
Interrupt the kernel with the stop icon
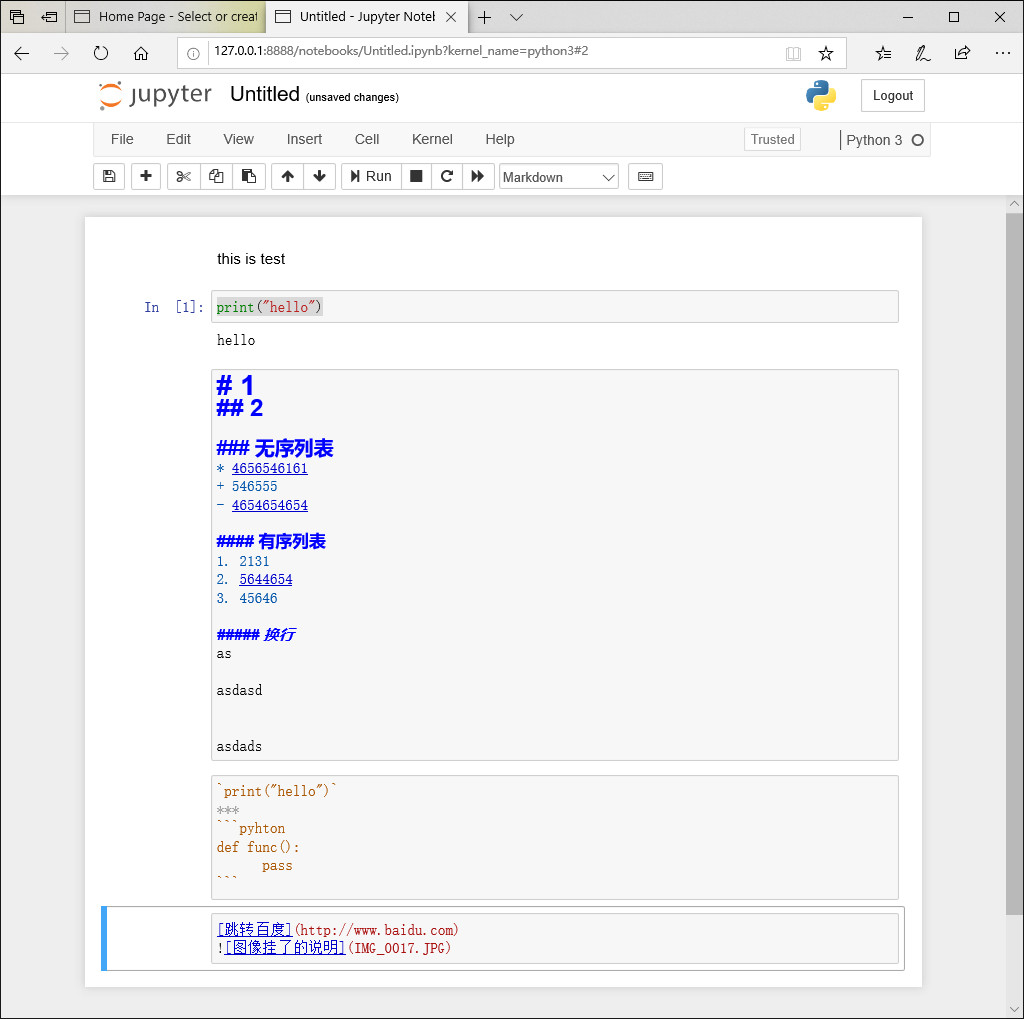point(416,176)
